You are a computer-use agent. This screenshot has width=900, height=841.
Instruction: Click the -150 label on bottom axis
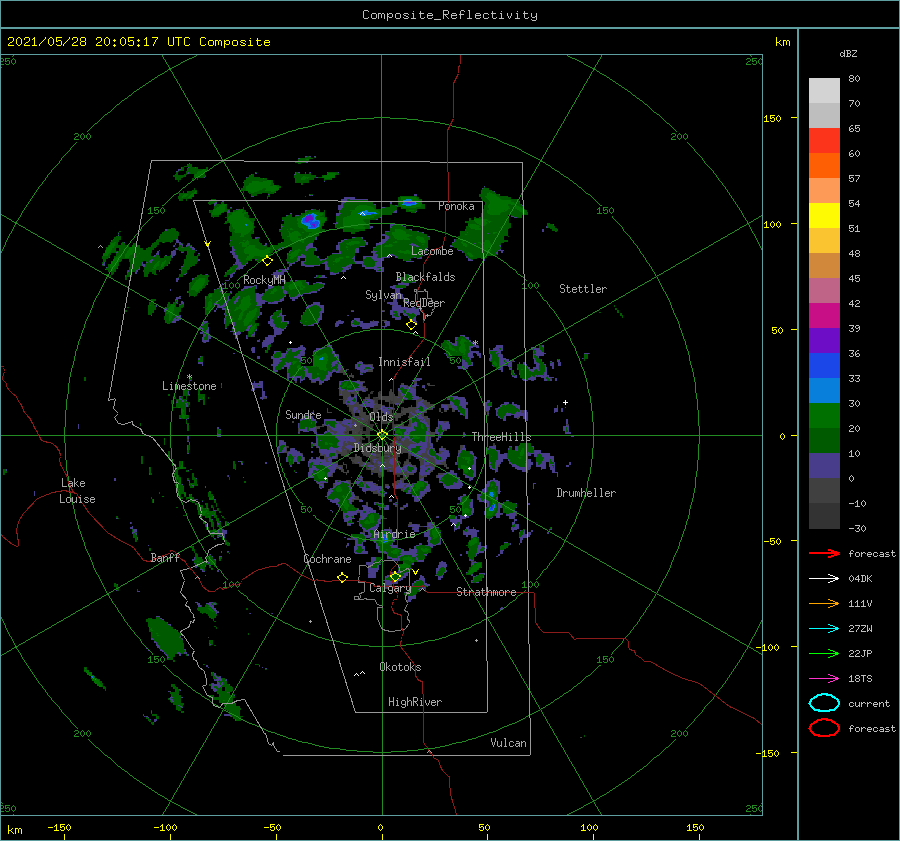coord(59,827)
